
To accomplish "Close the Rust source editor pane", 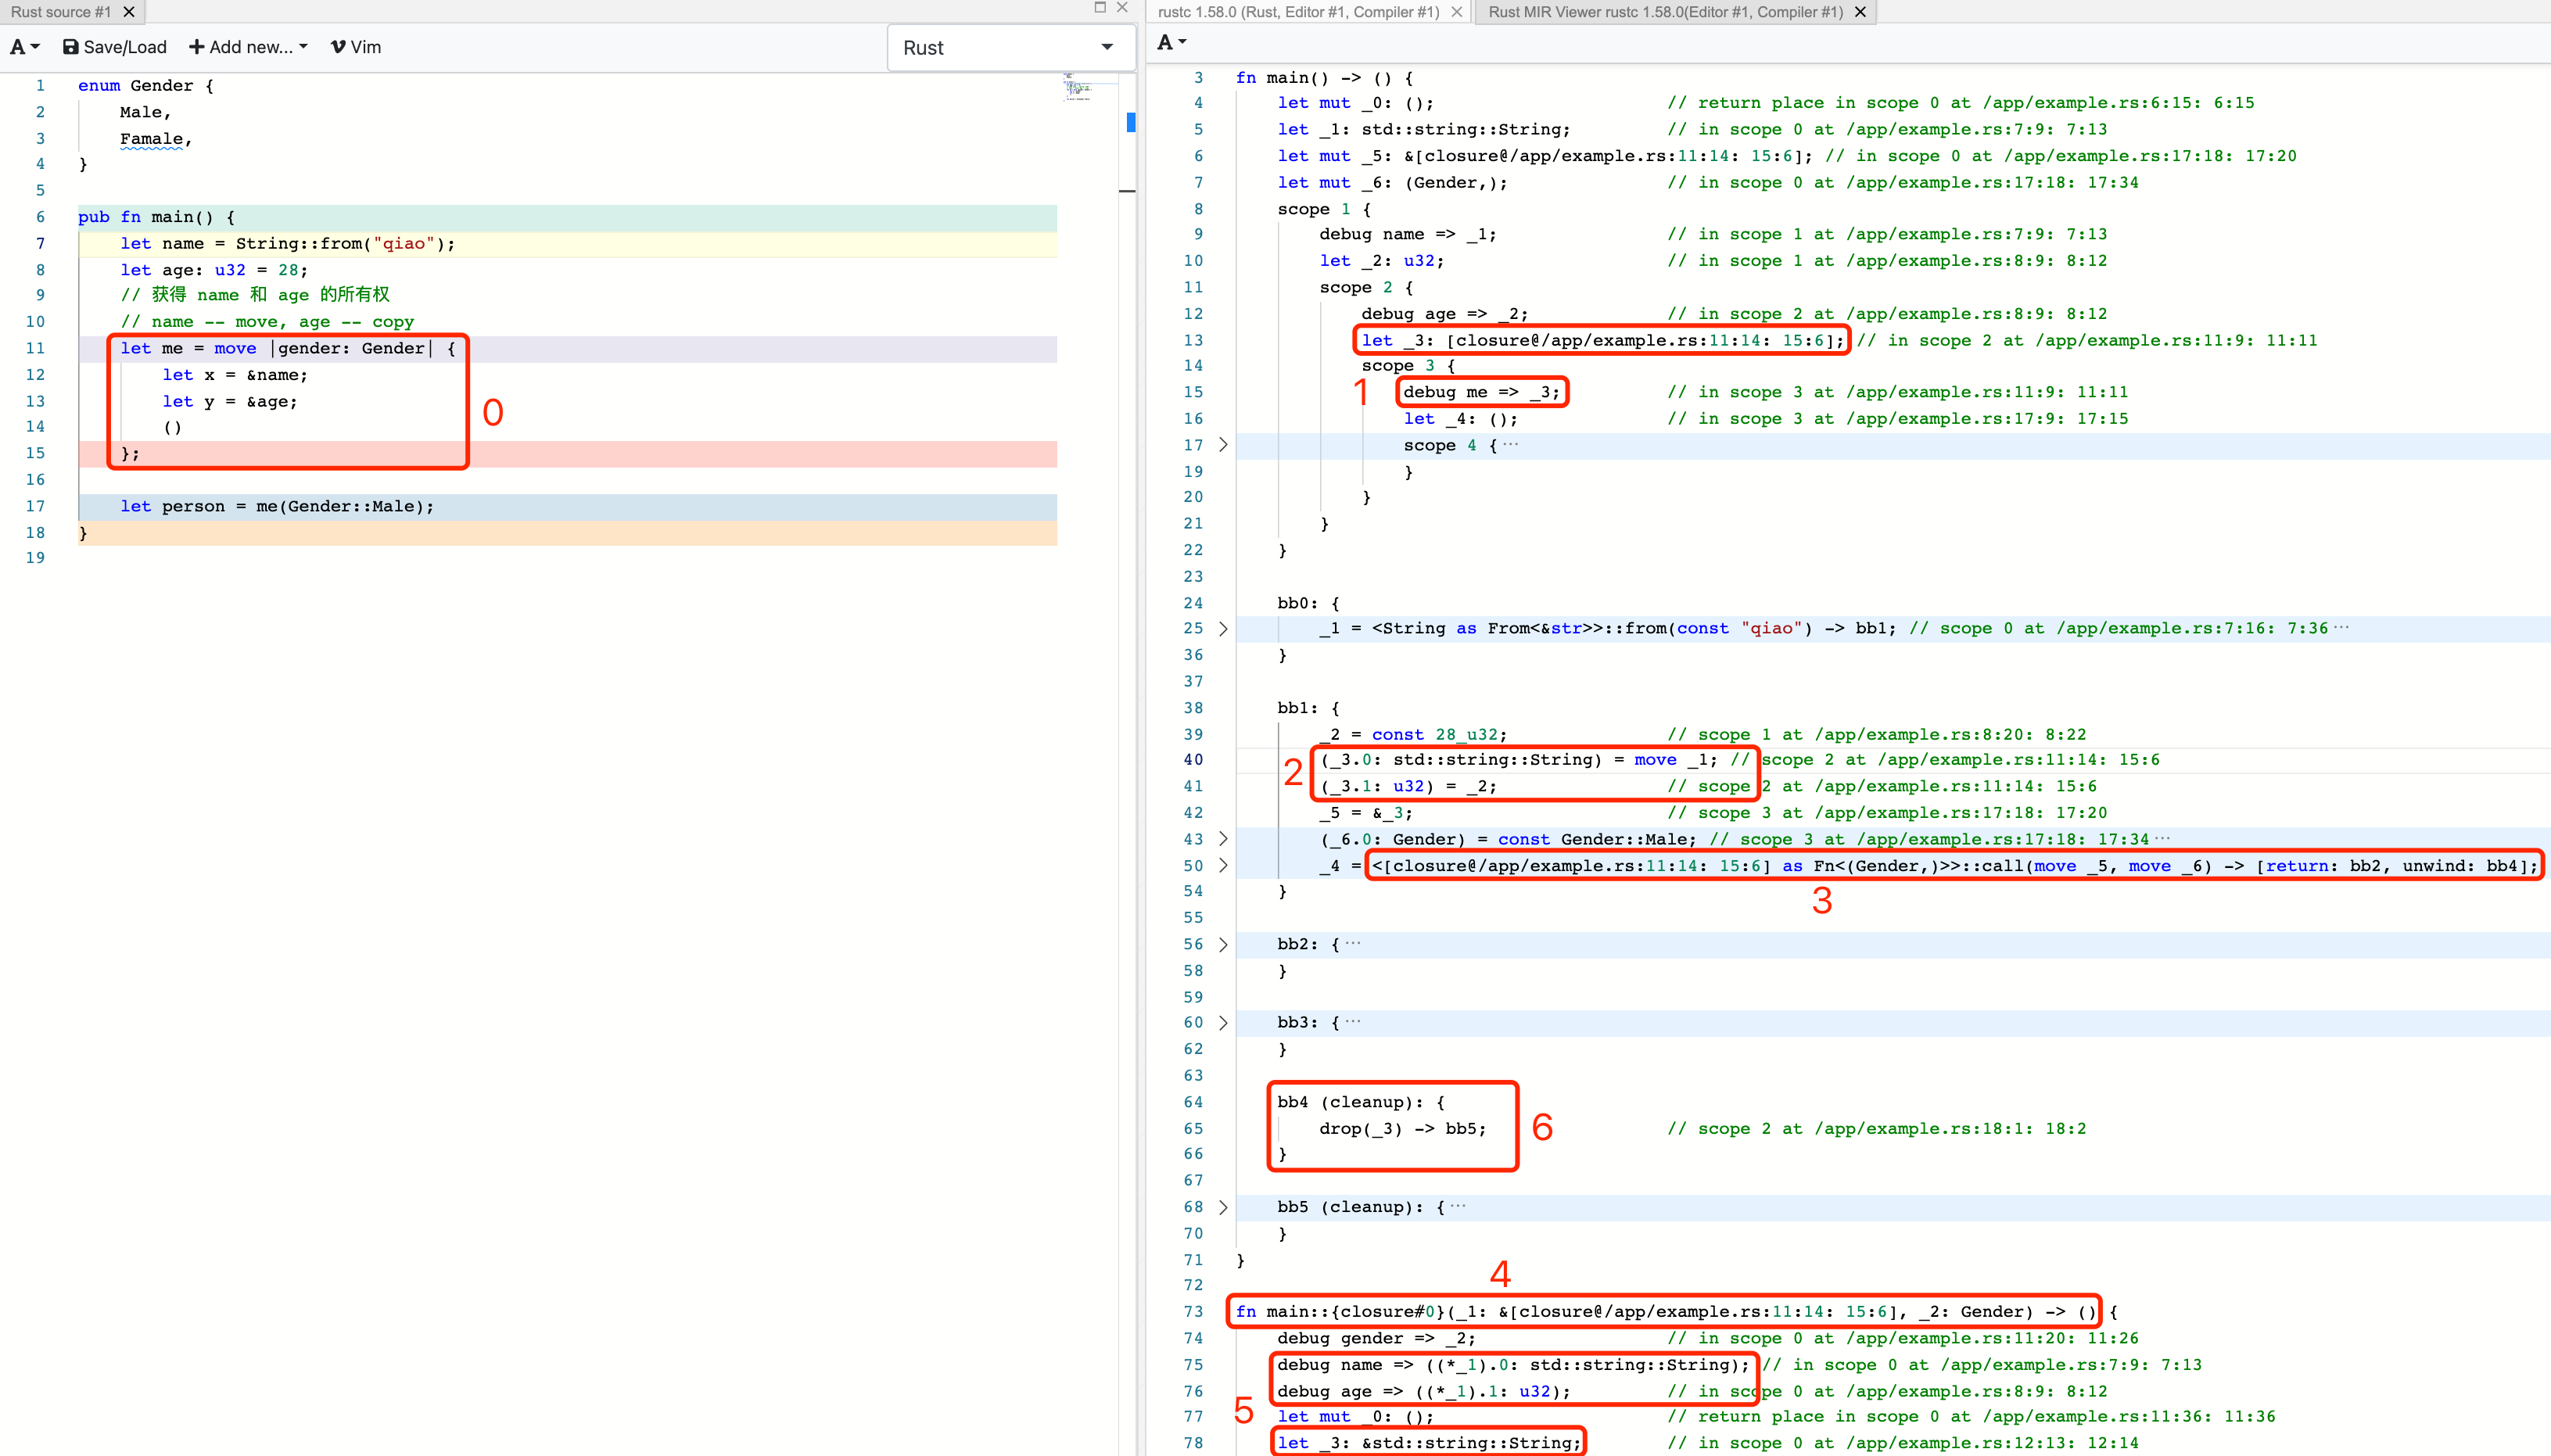I will (x=1122, y=7).
